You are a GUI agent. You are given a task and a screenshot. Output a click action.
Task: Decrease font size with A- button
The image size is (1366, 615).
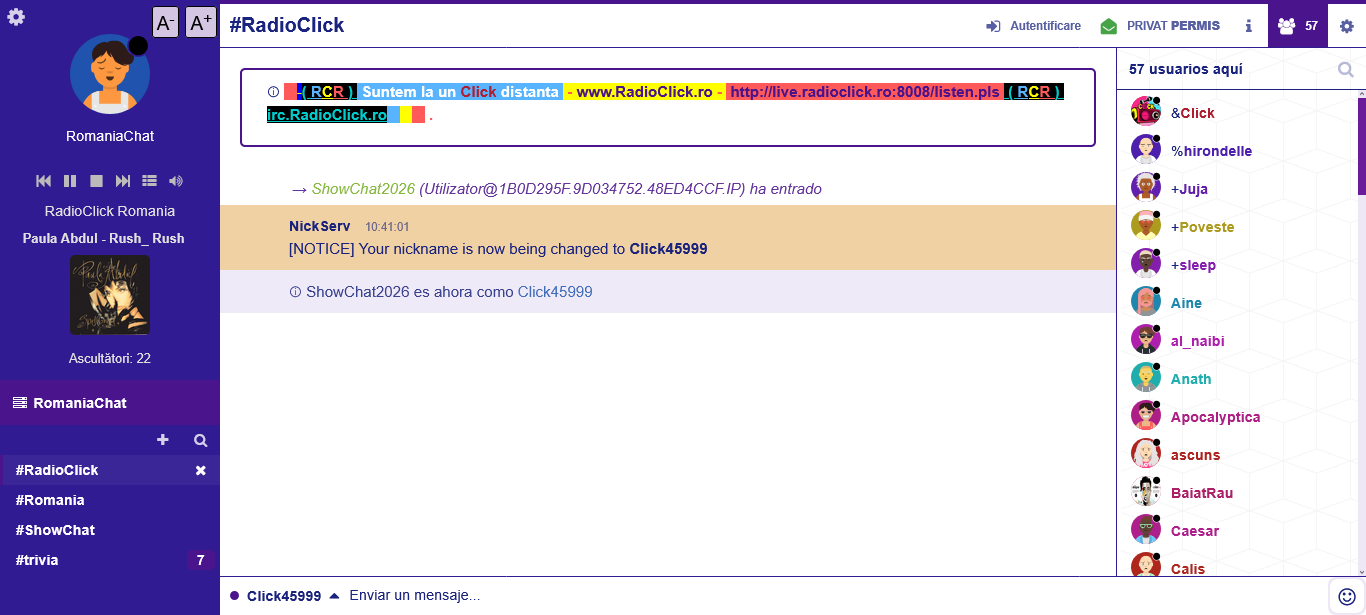pos(166,22)
